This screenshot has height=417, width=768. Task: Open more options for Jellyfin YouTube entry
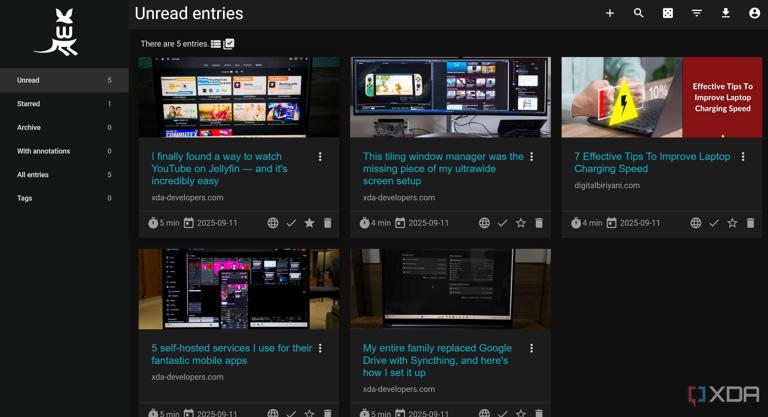coord(320,156)
